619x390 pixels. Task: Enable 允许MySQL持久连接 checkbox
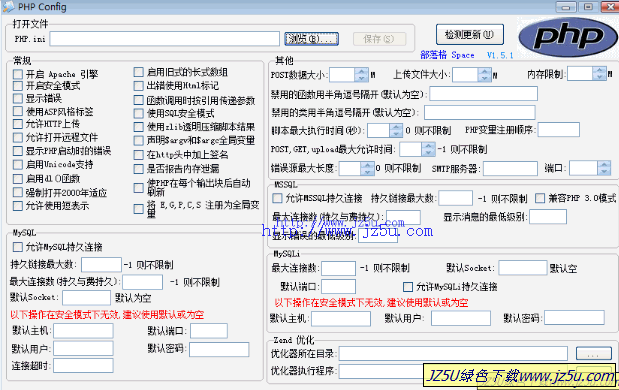pos(18,247)
